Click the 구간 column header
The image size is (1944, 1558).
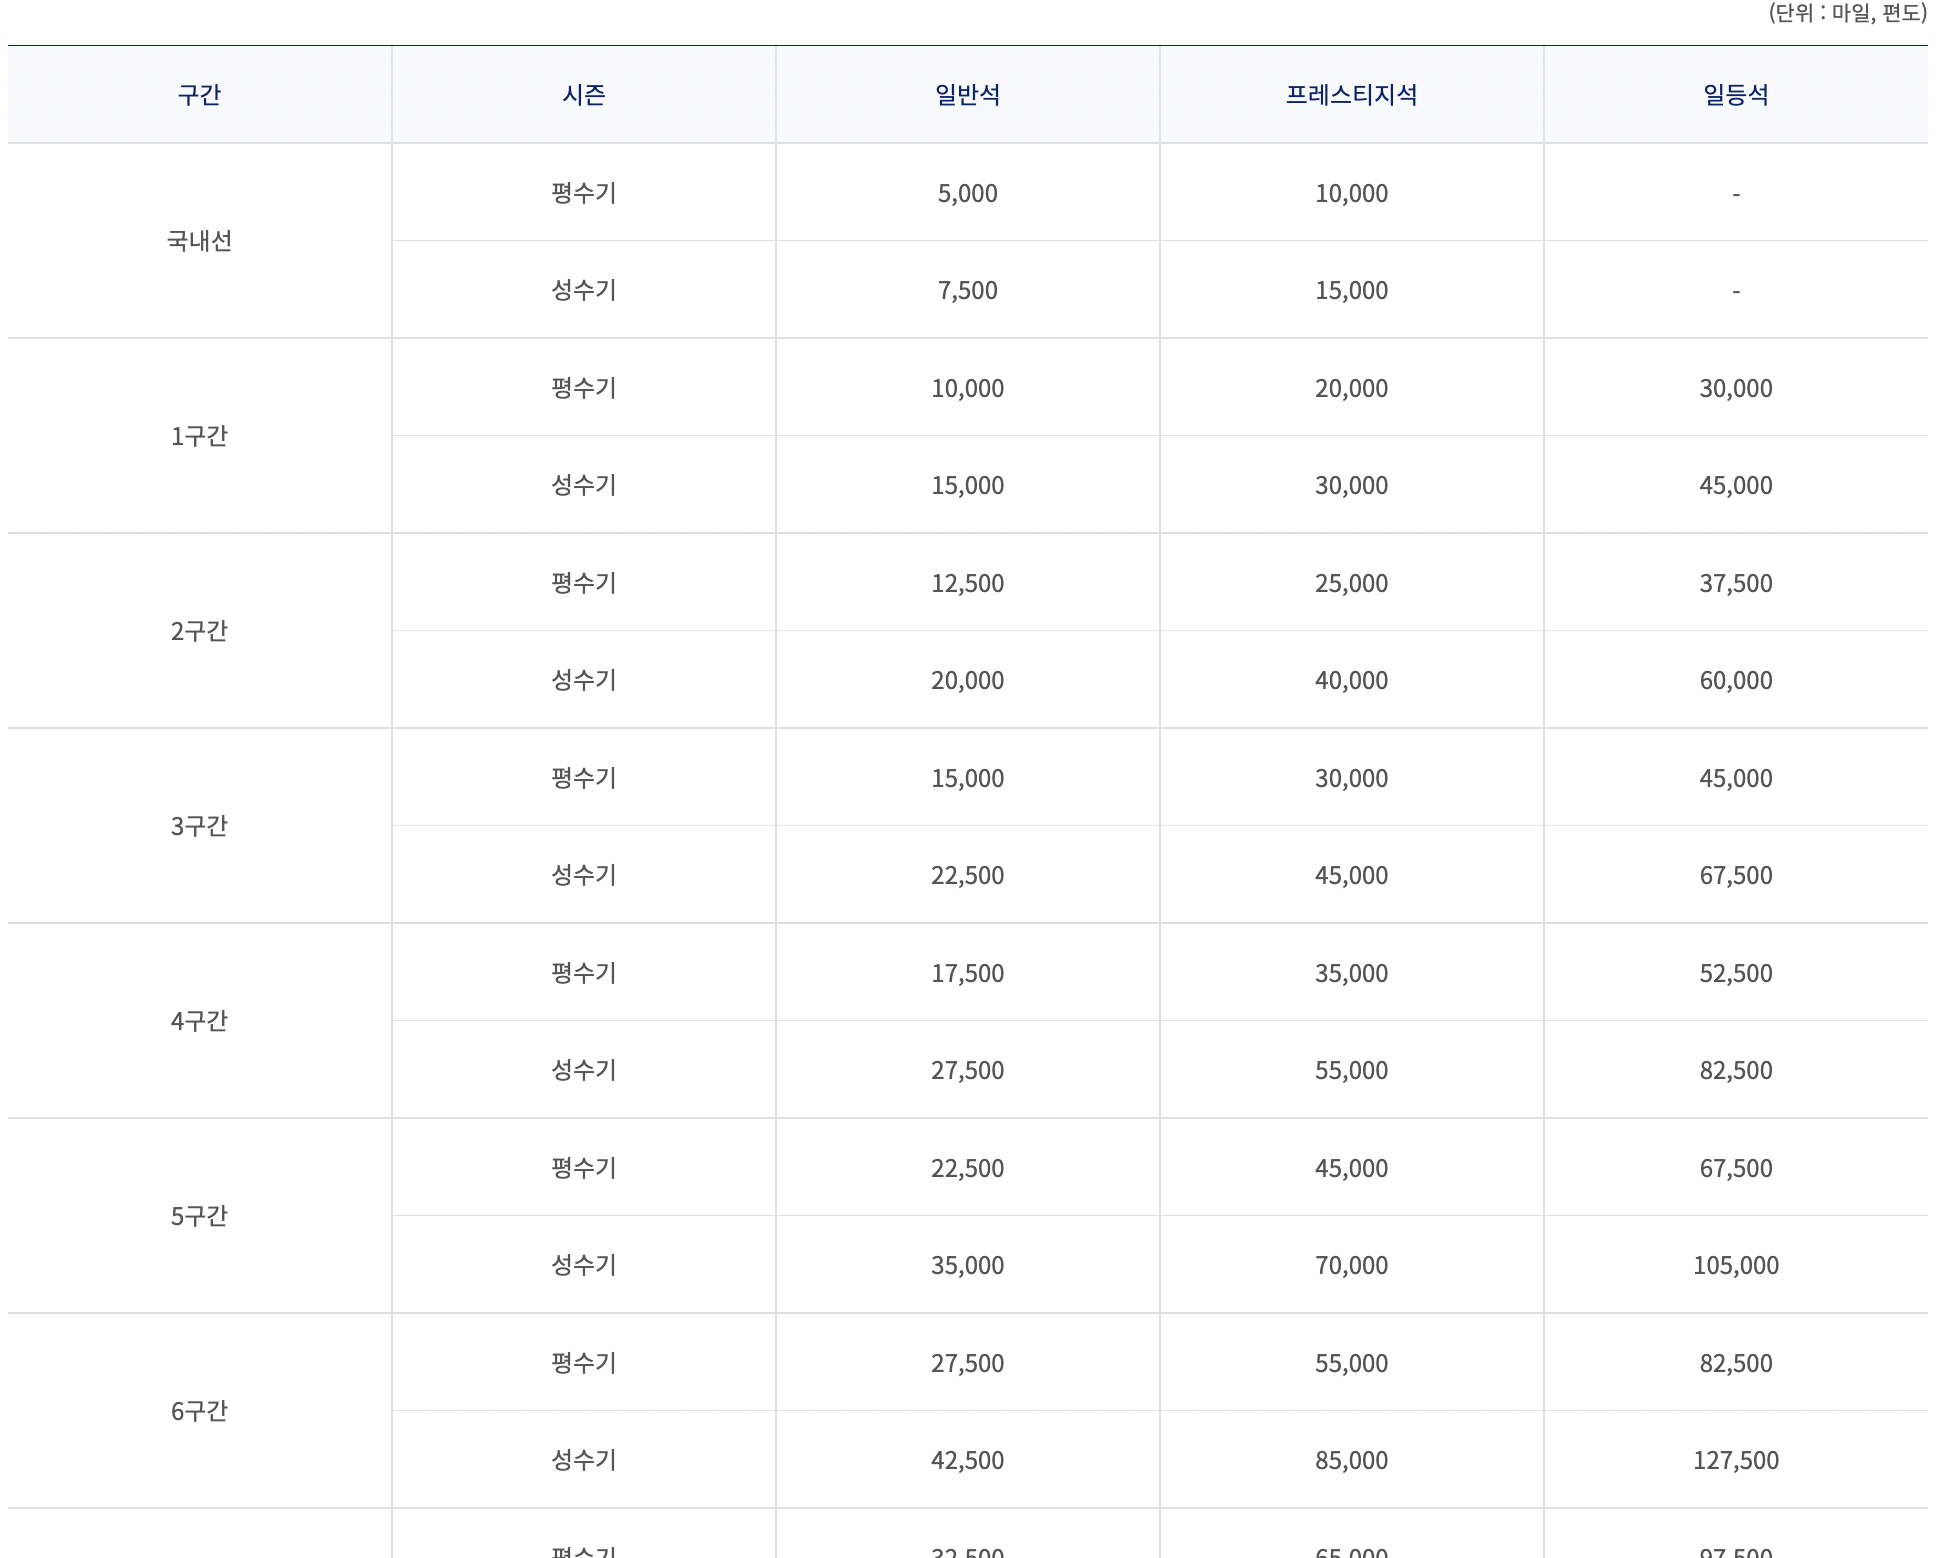coord(199,95)
